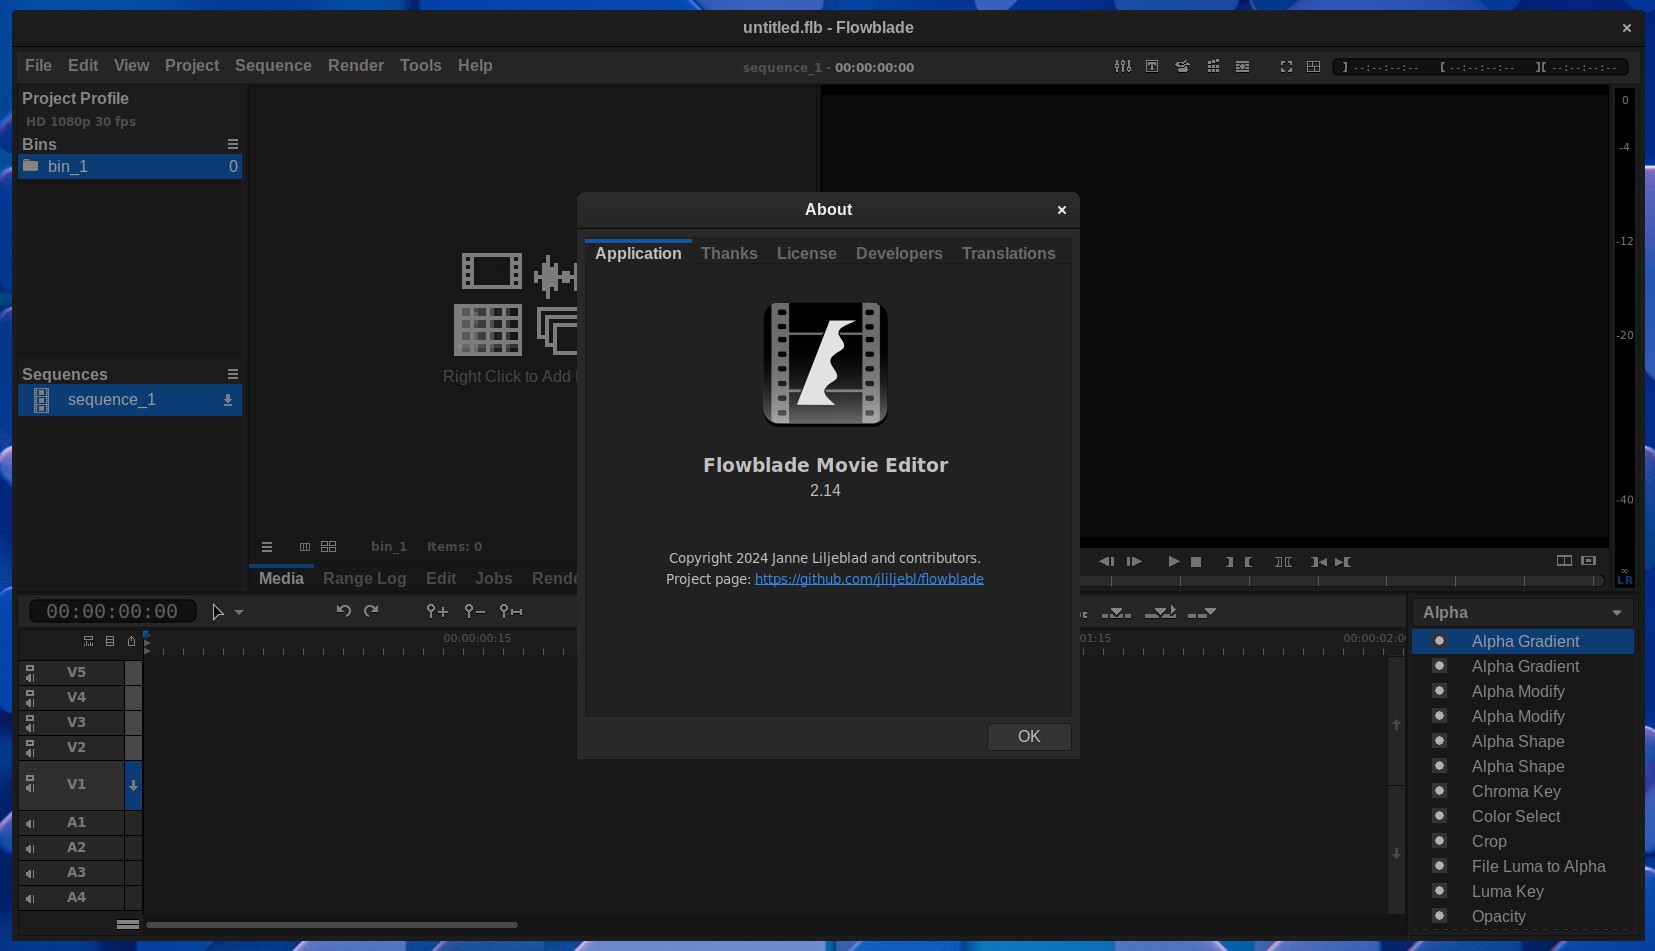This screenshot has width=1655, height=951.
Task: Click the monitor split-view icon
Action: (1564, 560)
